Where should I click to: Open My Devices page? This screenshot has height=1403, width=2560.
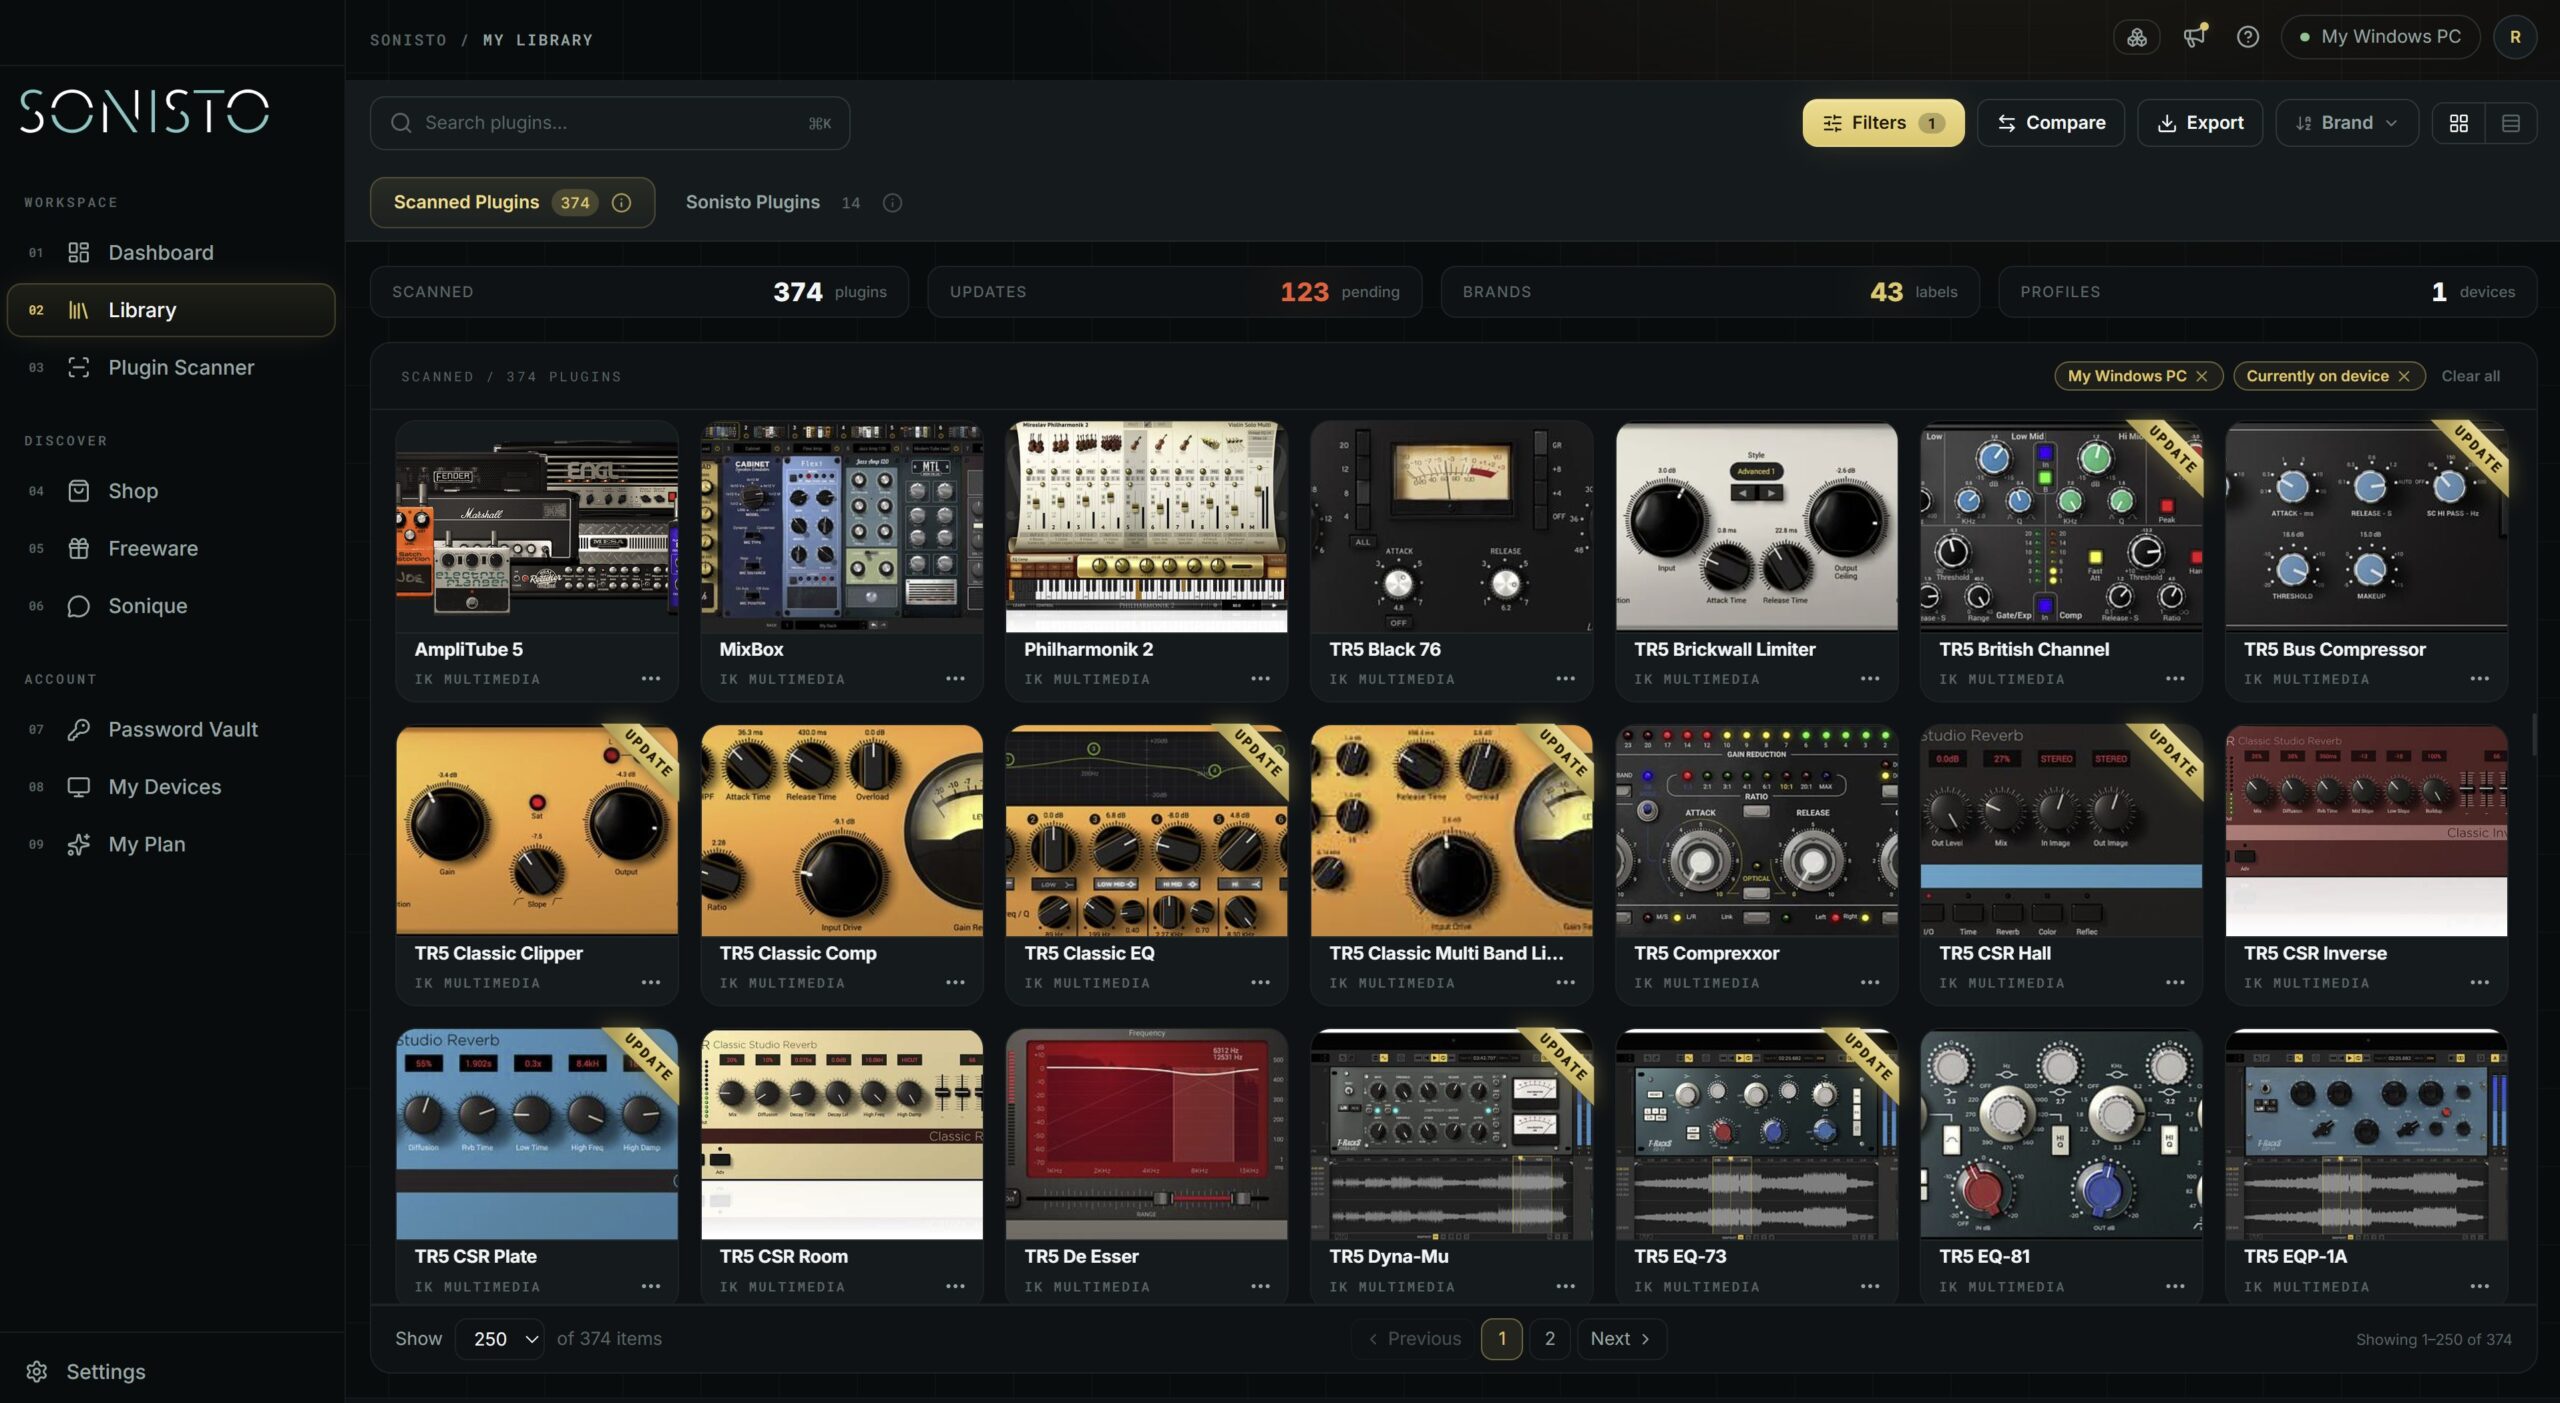pos(170,787)
